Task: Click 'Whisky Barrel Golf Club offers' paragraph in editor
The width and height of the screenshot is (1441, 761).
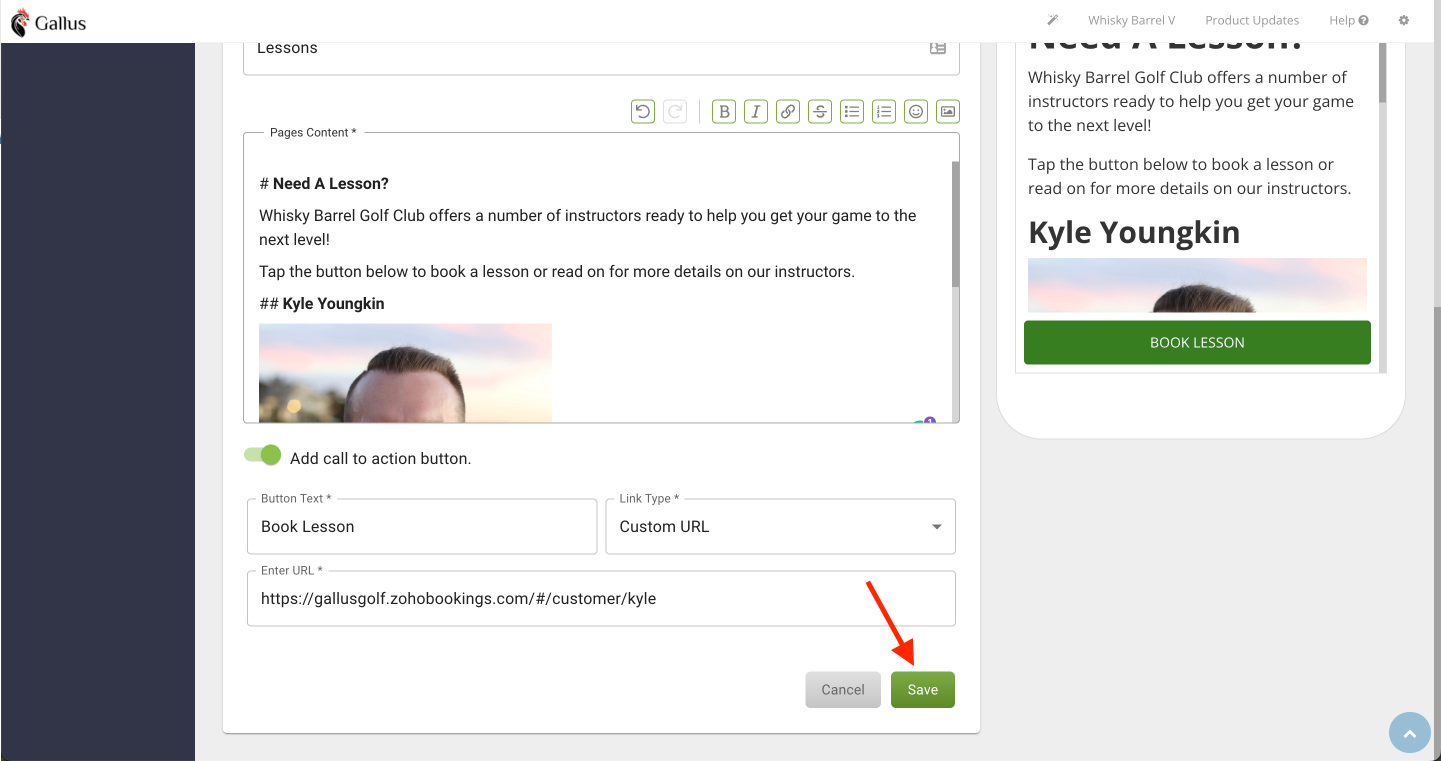Action: point(588,228)
